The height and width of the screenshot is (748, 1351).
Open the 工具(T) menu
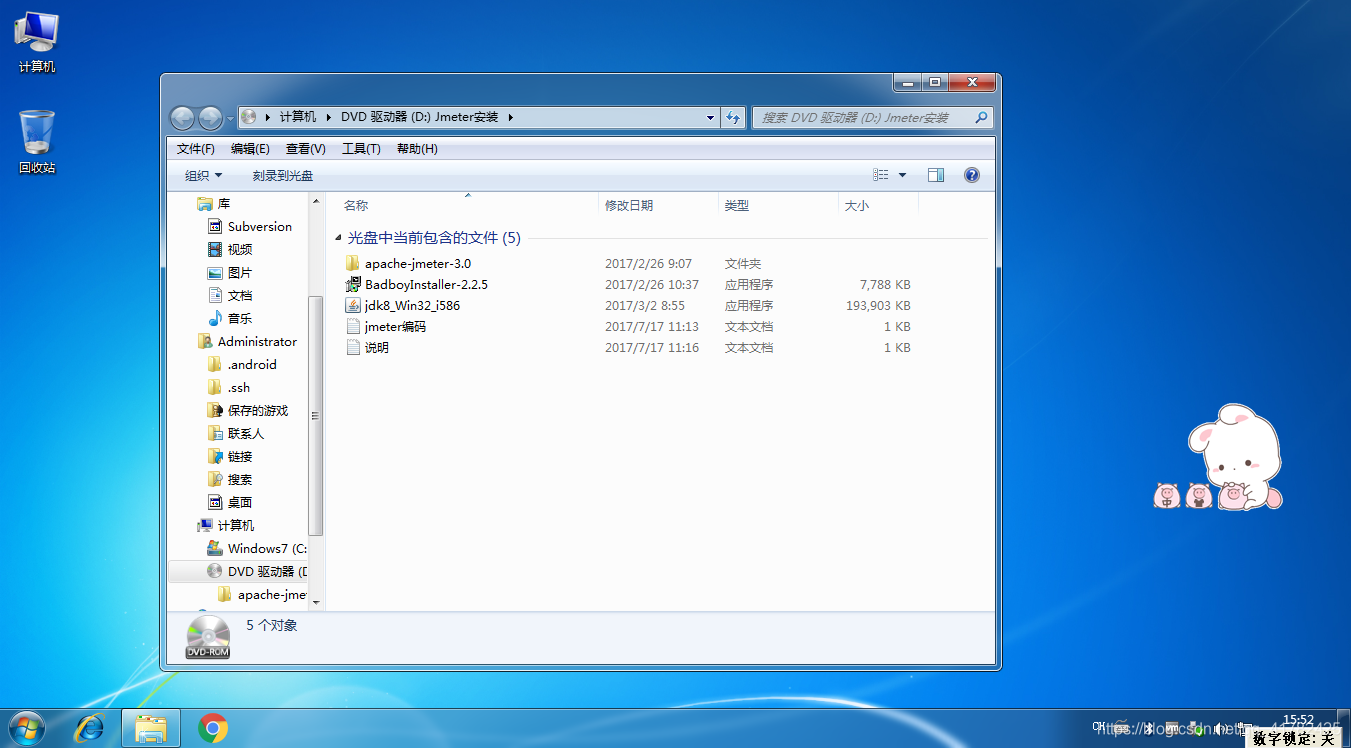click(361, 148)
